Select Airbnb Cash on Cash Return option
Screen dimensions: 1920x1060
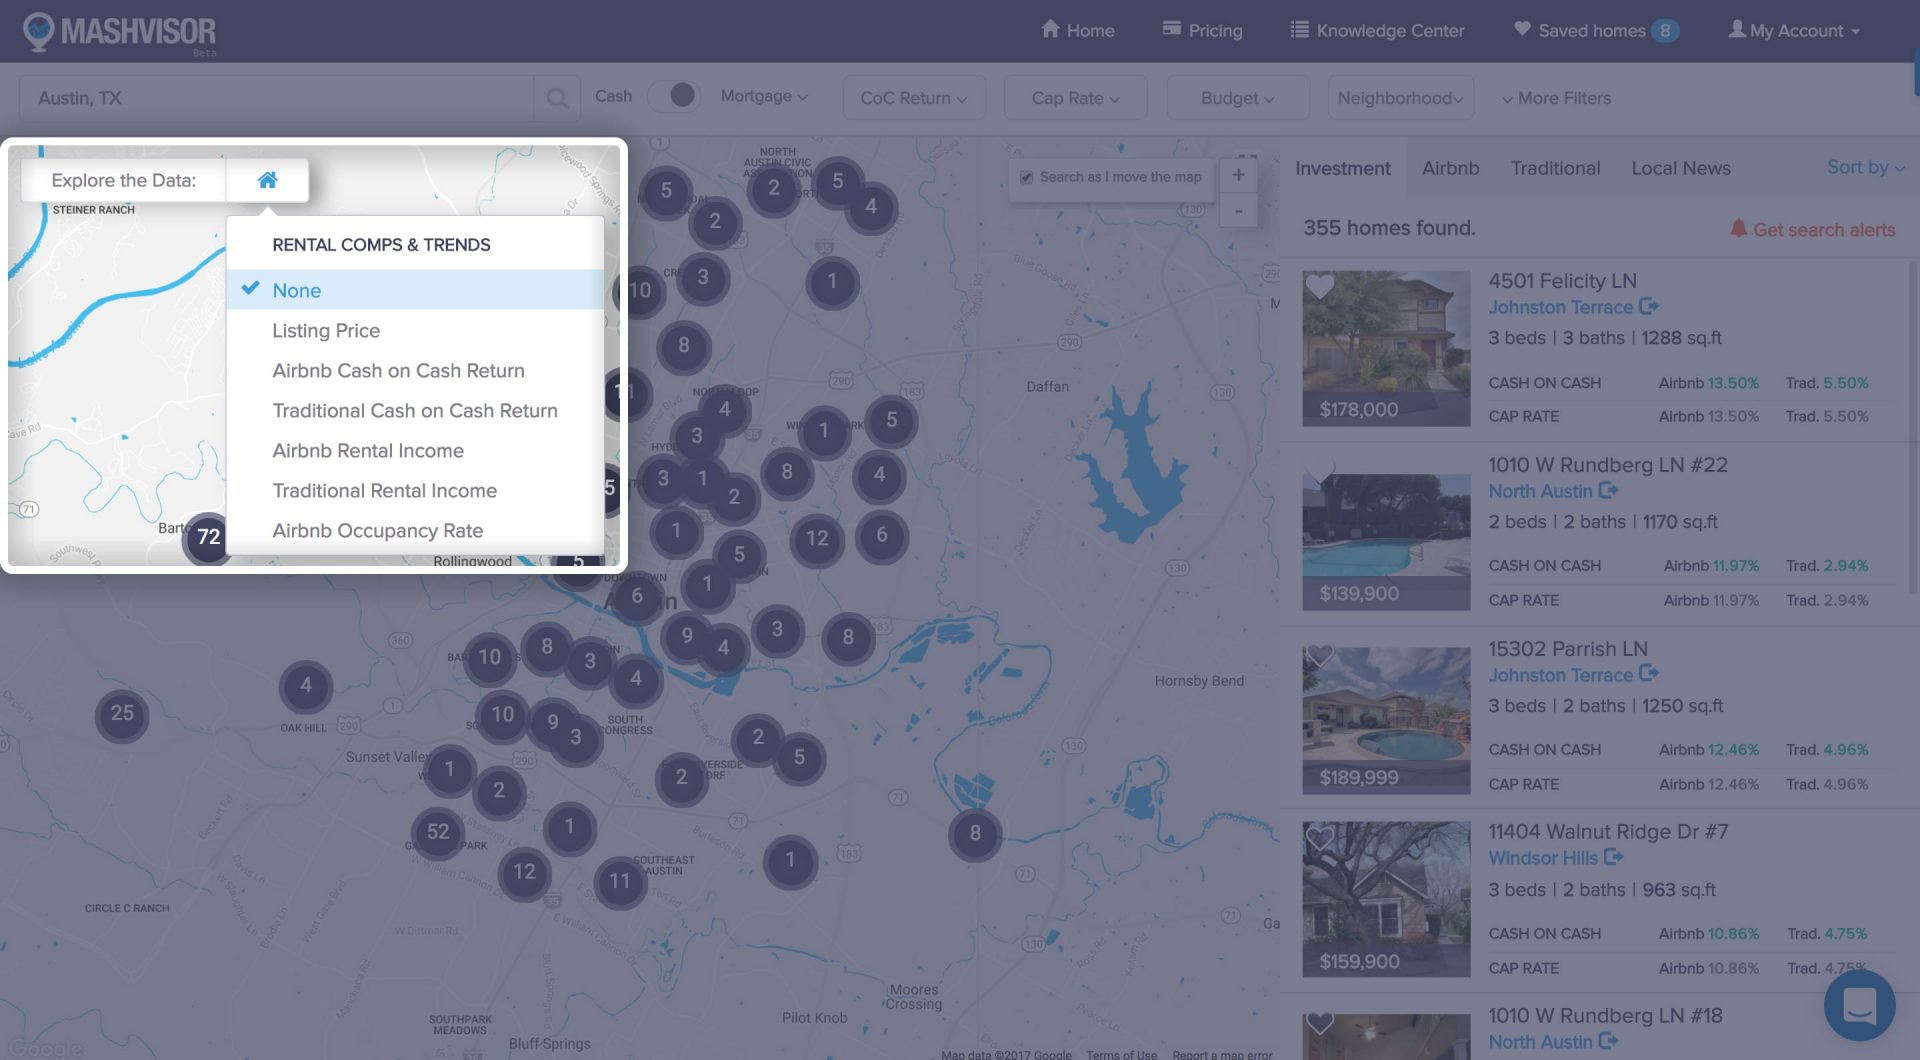398,370
